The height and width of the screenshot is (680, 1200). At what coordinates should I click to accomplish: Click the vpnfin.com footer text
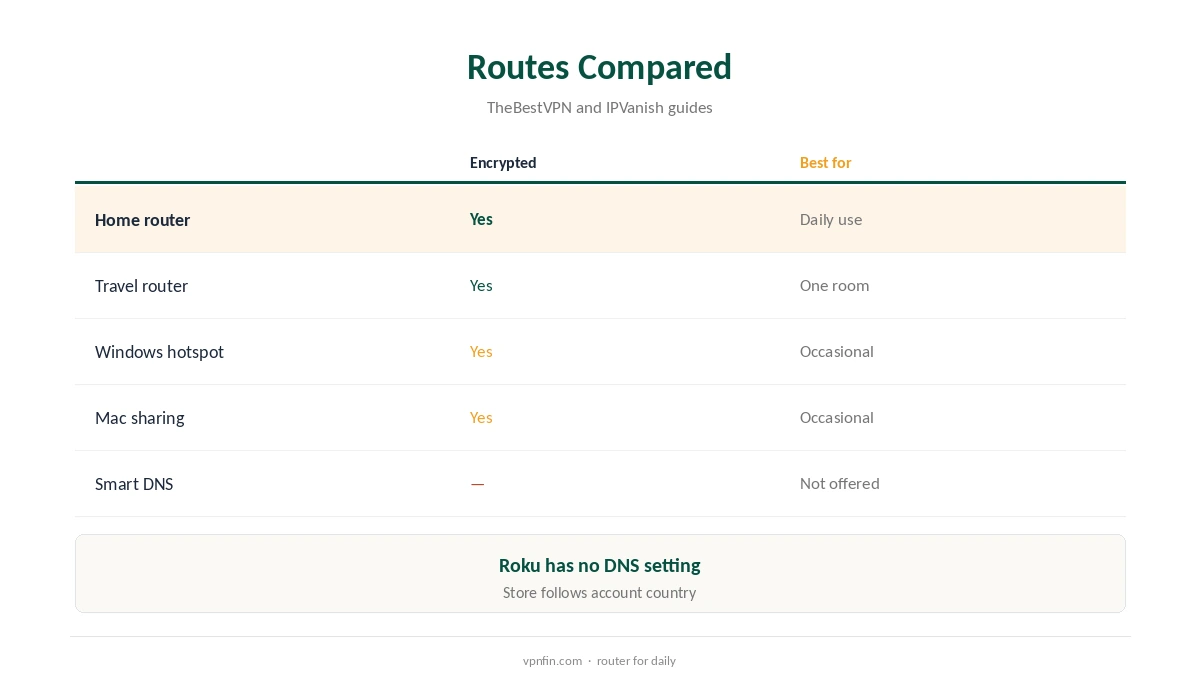(552, 661)
